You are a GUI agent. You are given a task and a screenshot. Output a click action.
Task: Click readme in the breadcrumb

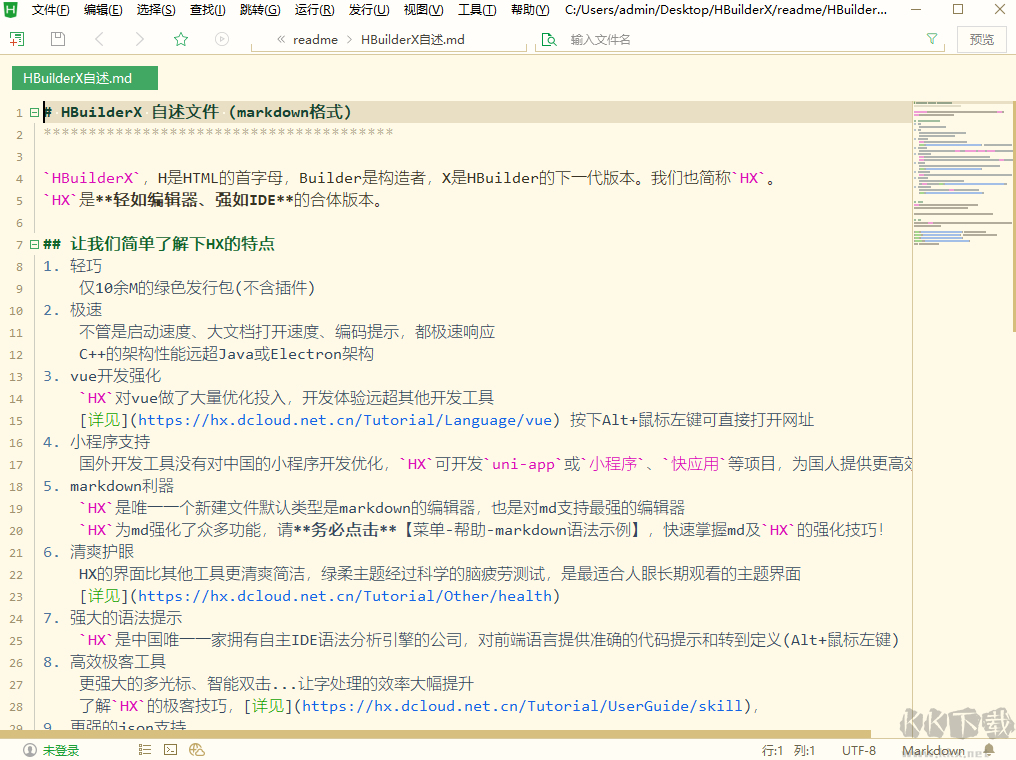point(315,40)
